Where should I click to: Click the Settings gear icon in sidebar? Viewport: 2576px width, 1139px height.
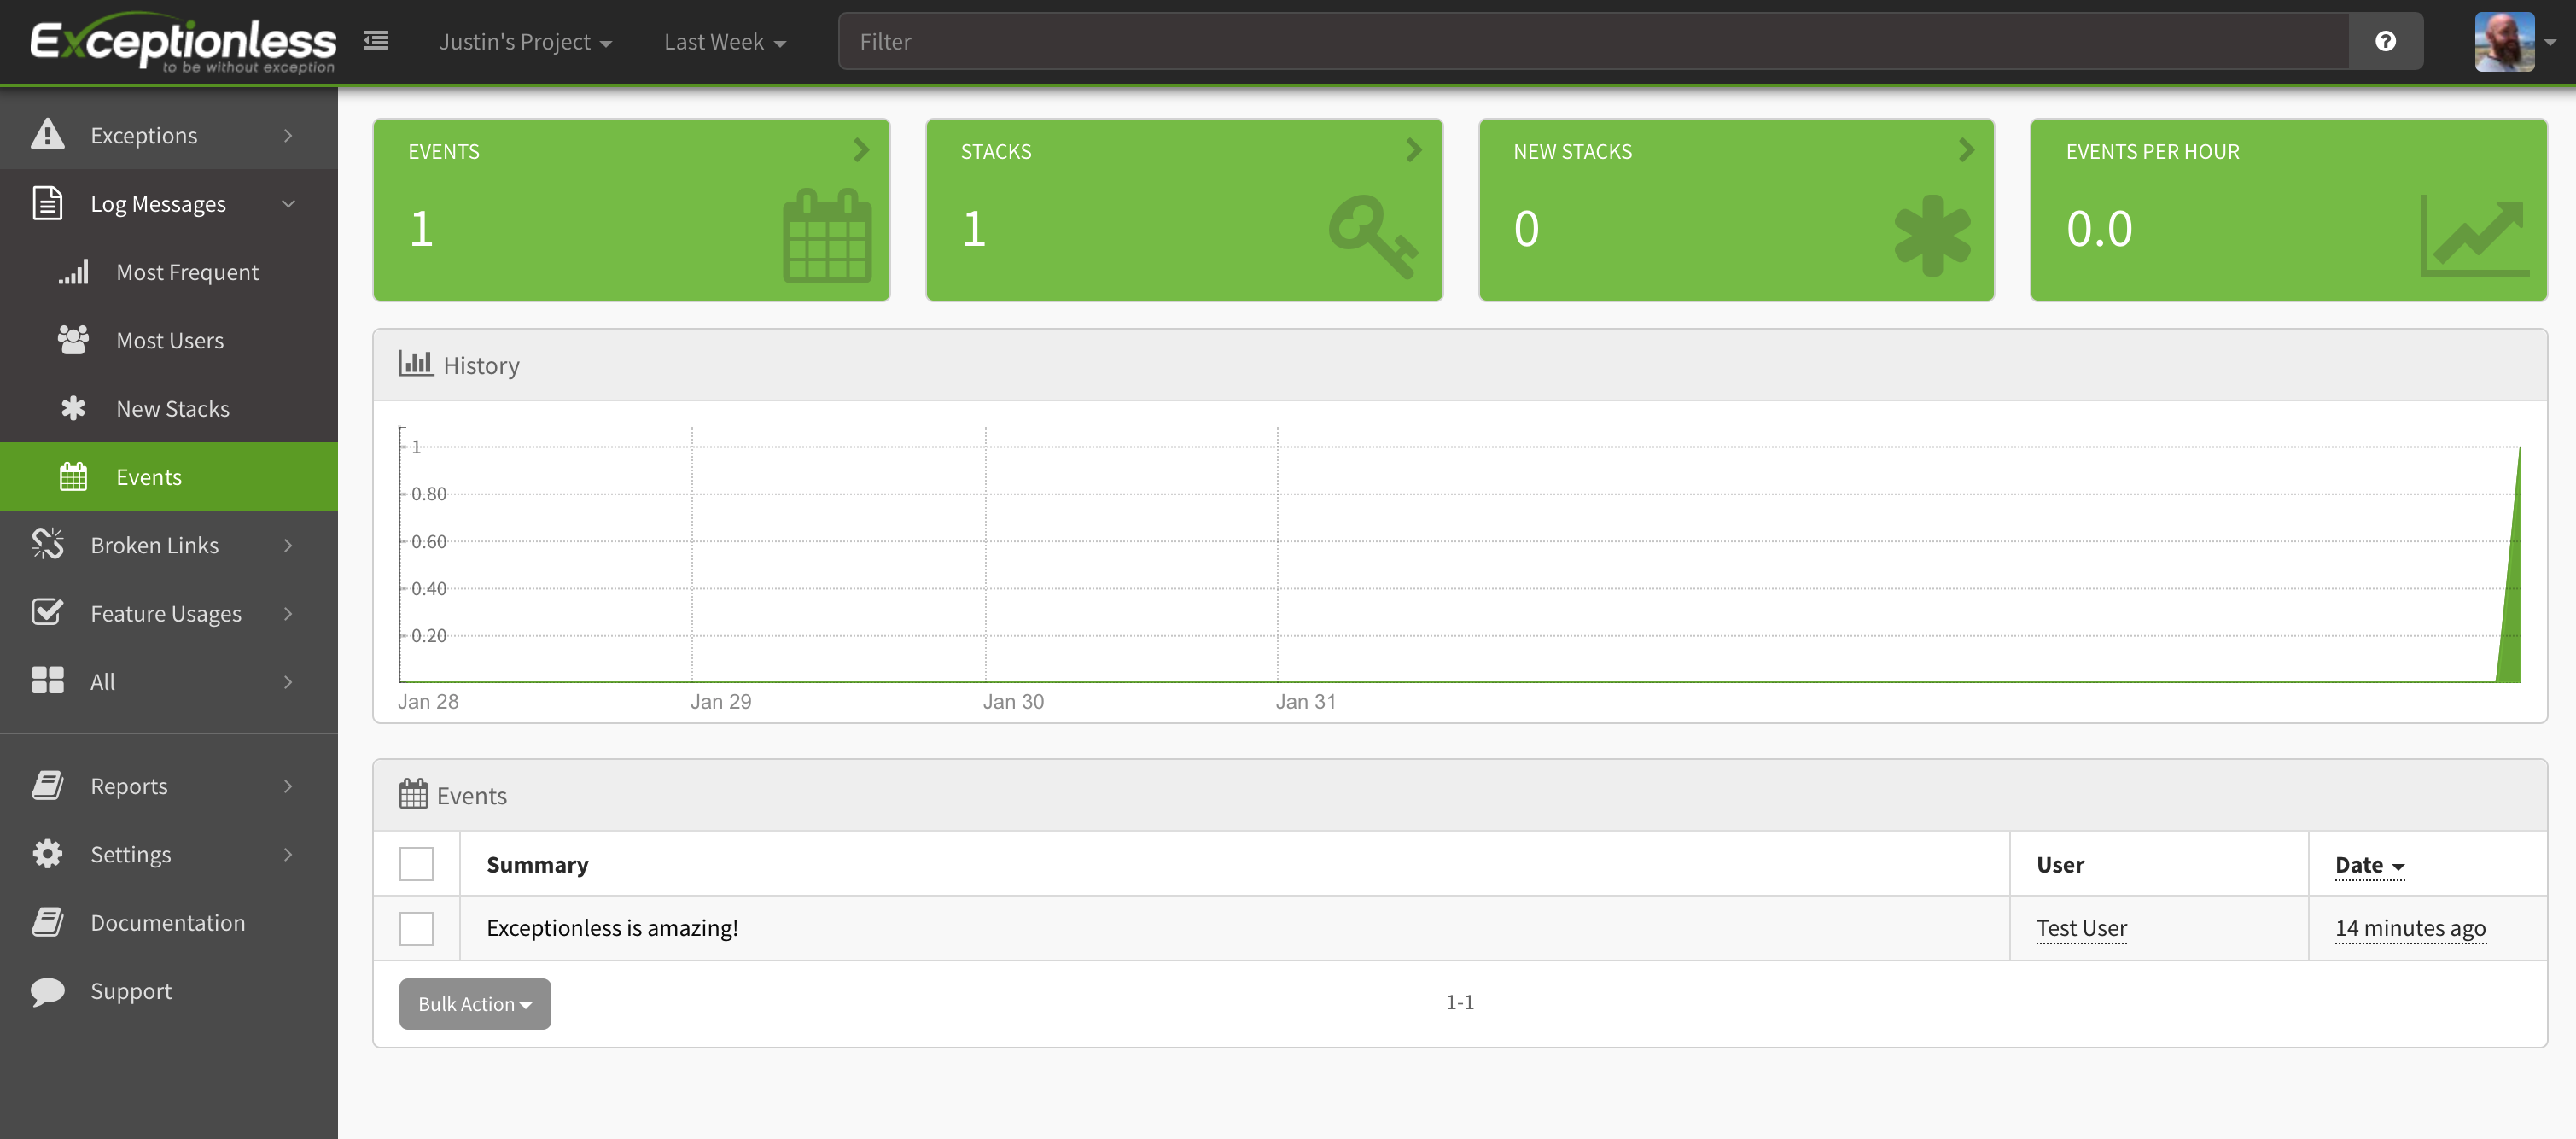[x=47, y=853]
